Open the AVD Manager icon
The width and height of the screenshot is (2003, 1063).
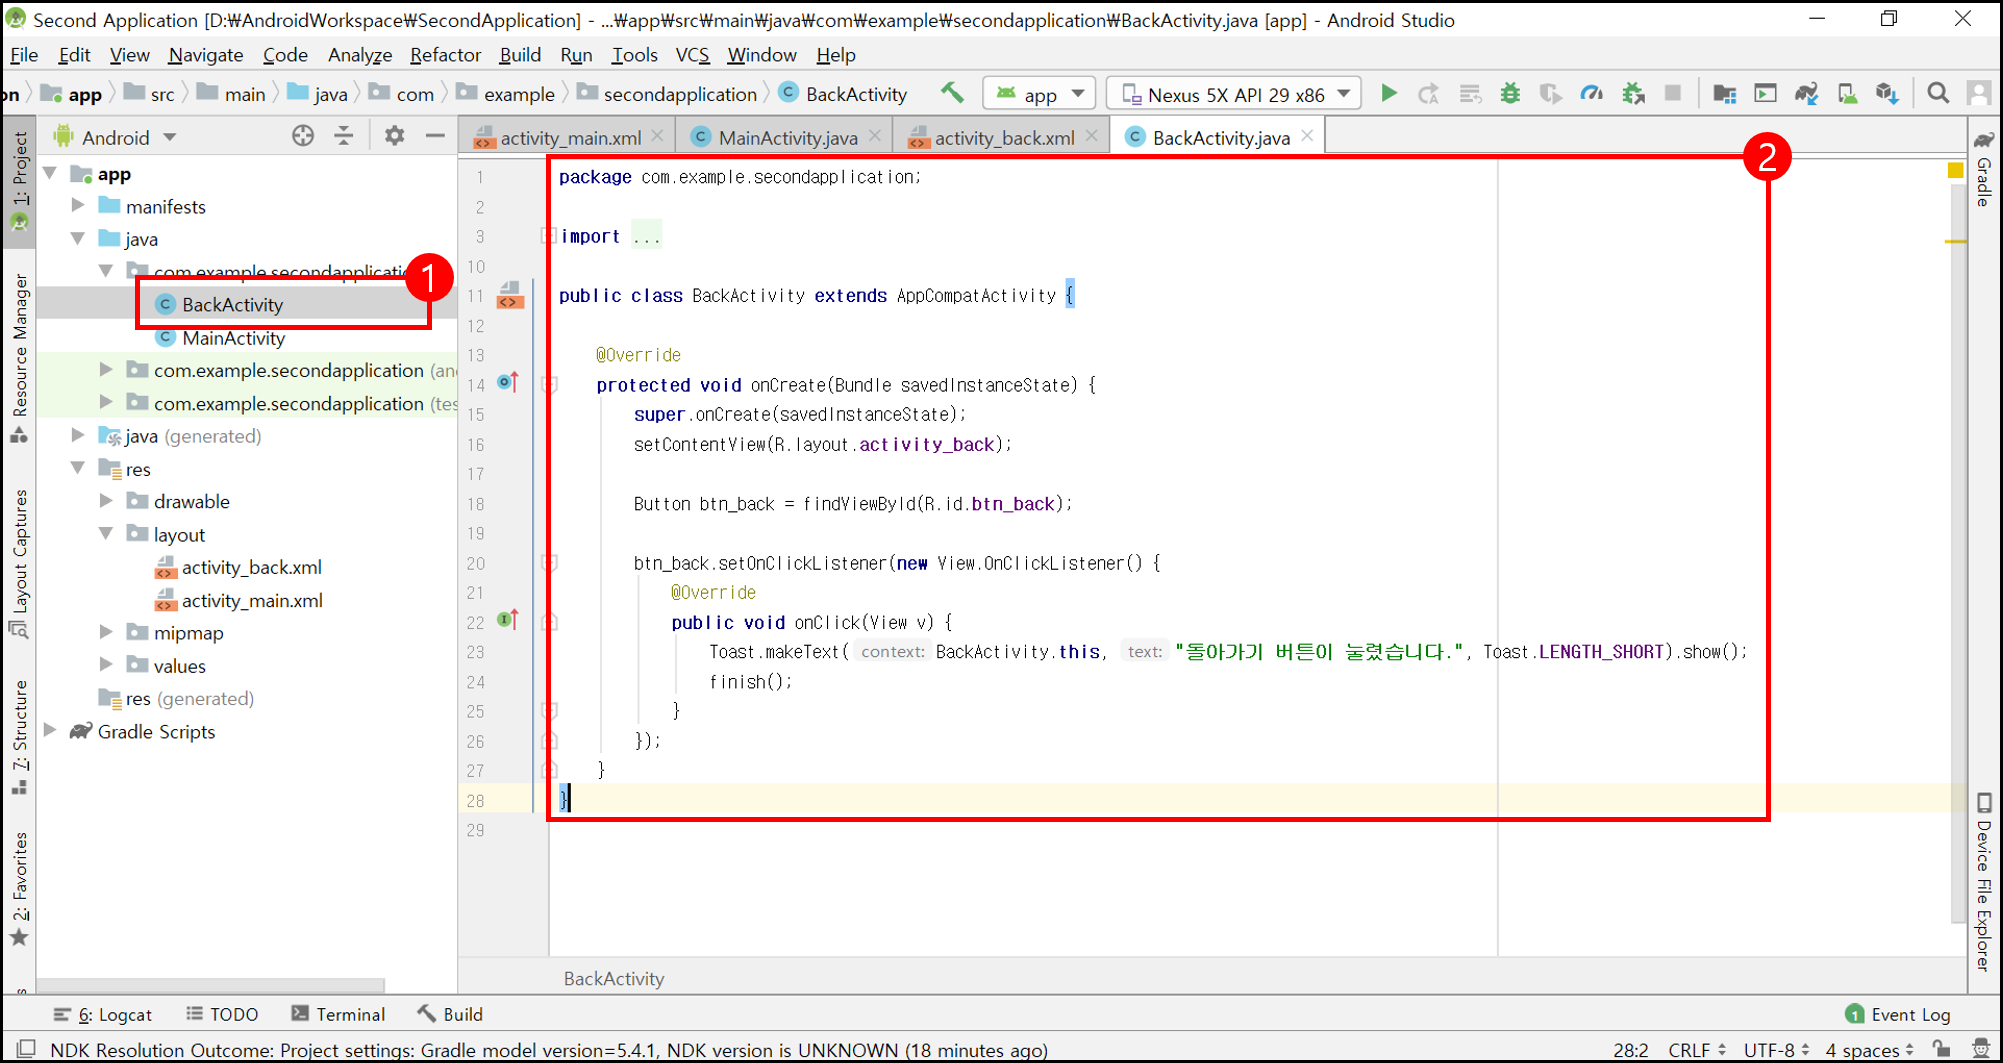click(1847, 93)
